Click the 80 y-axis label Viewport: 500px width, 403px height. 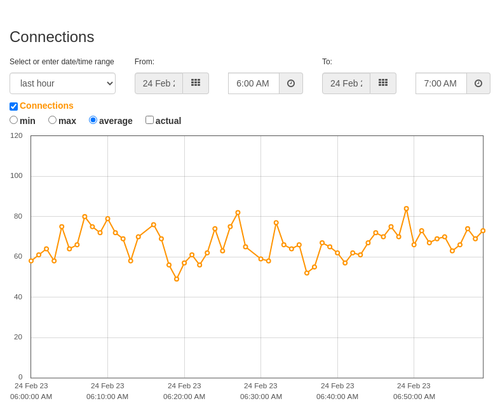click(x=18, y=216)
